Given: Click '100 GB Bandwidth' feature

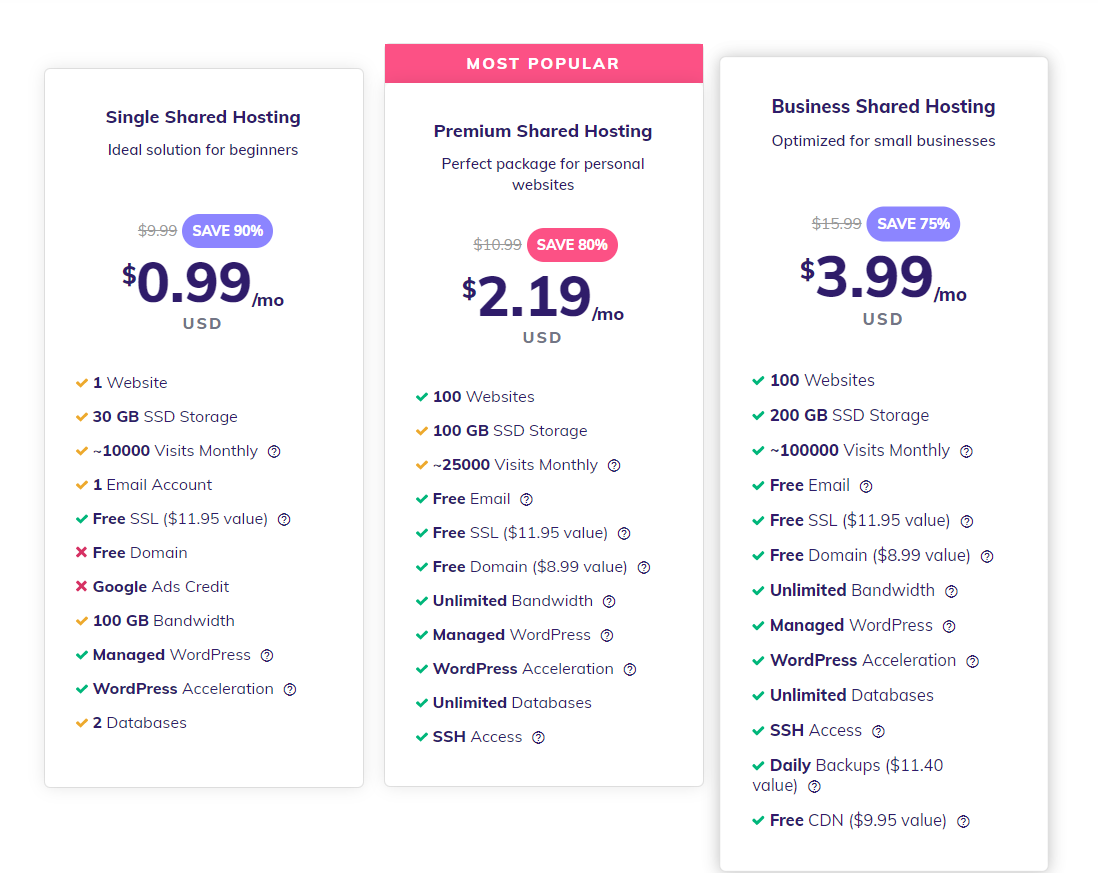Looking at the screenshot, I should (x=163, y=620).
